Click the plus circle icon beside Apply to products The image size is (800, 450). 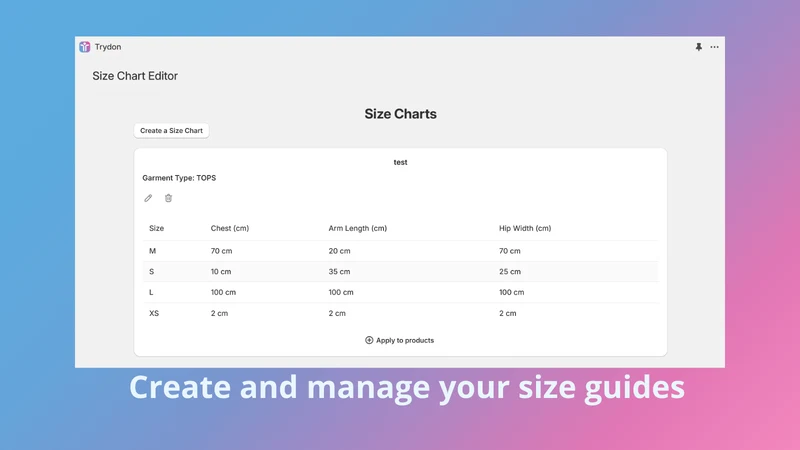(x=369, y=340)
